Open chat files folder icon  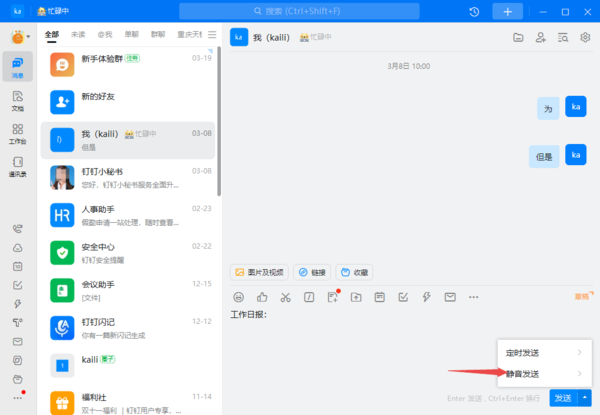click(518, 37)
